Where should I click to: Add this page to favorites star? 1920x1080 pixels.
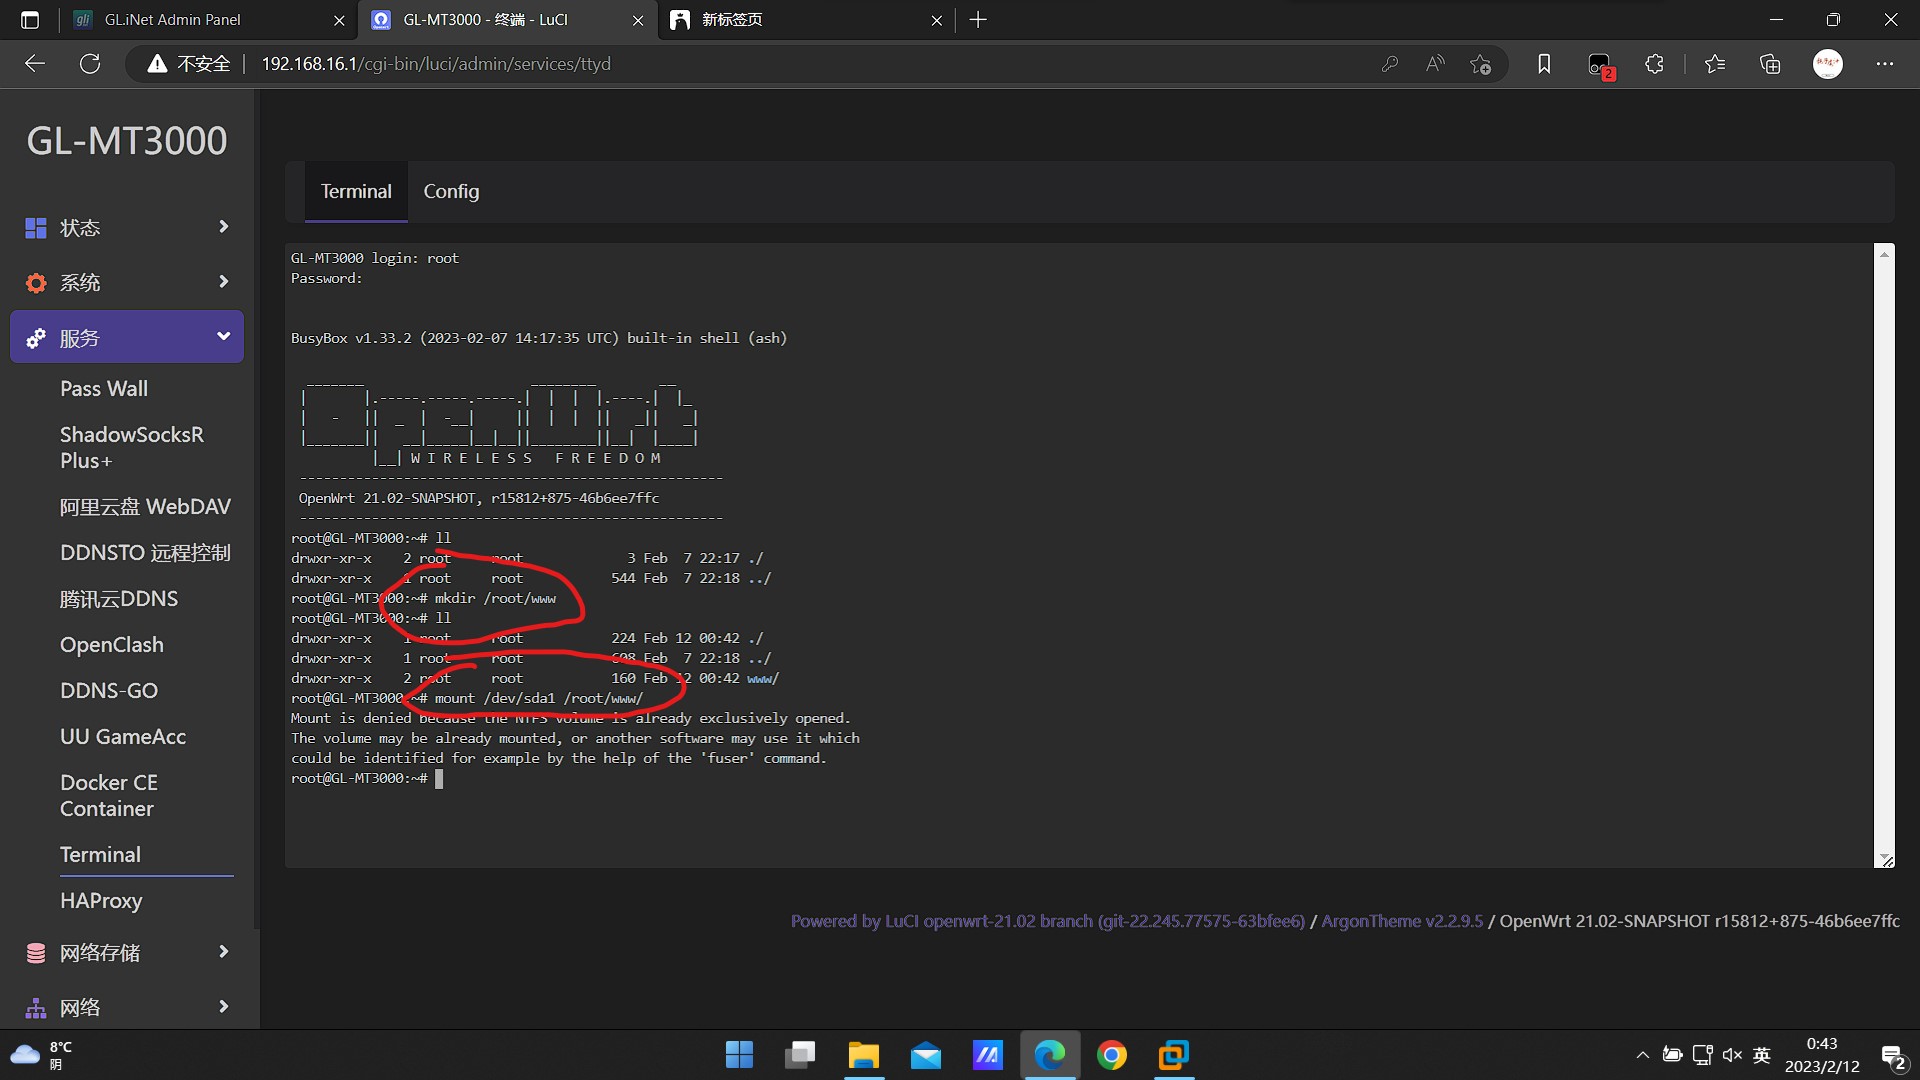1480,64
